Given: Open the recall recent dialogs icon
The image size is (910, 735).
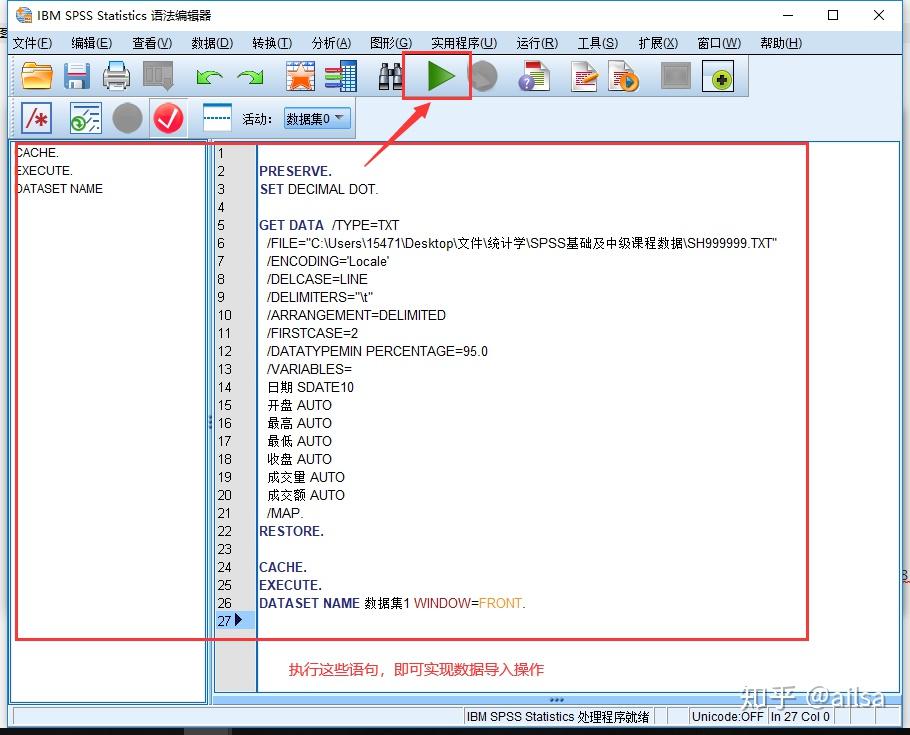Looking at the screenshot, I should click(158, 76).
